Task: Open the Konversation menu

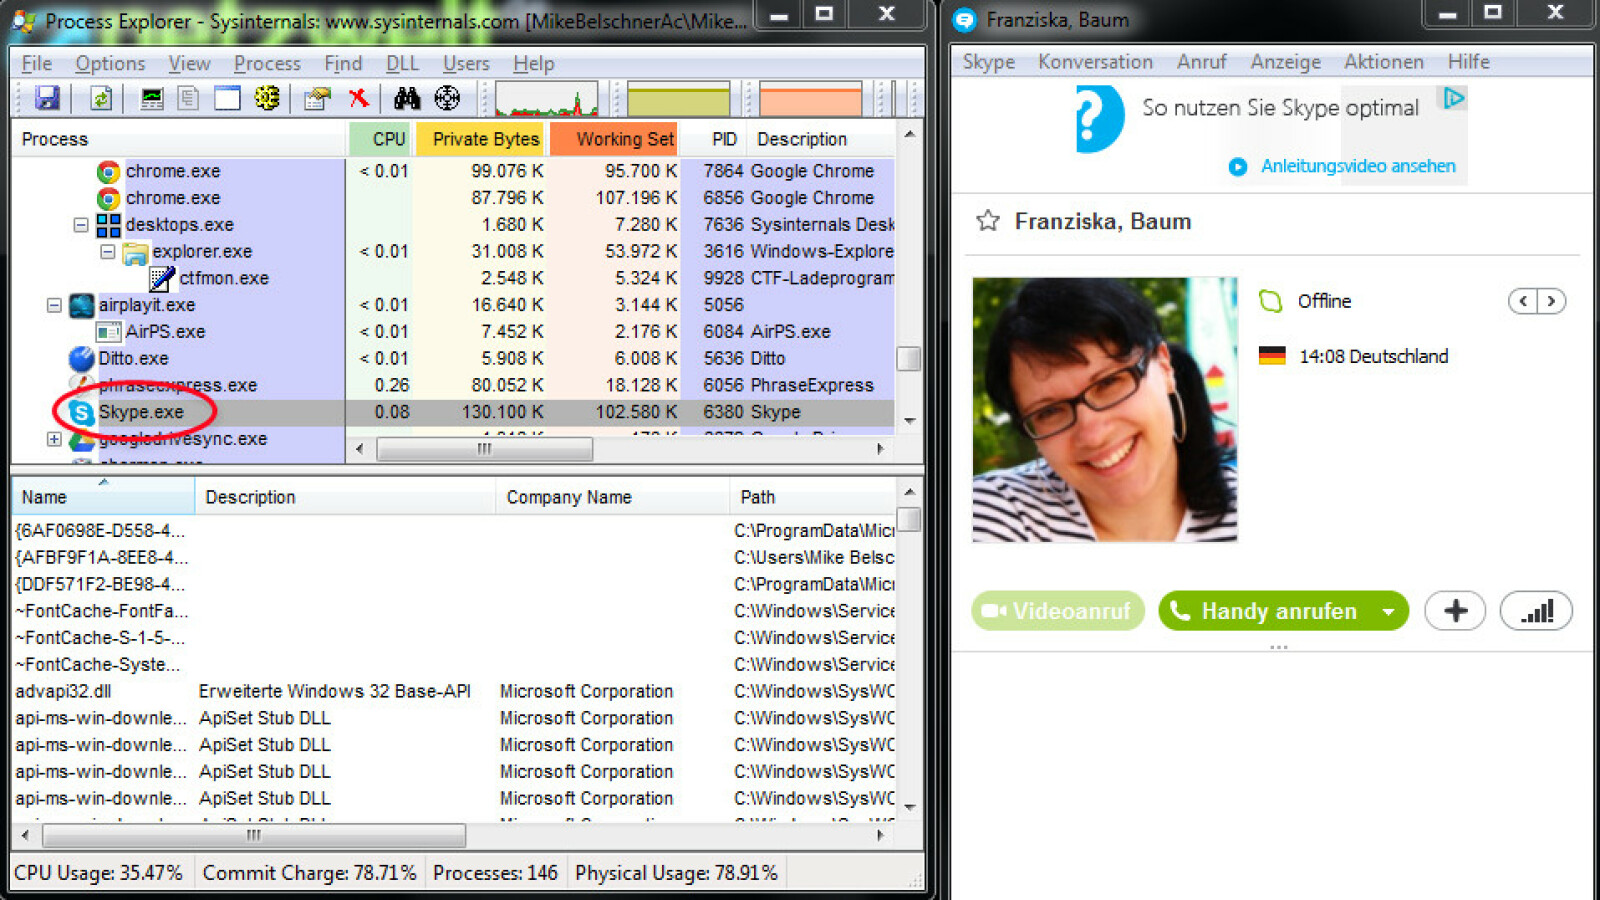Action: [1095, 62]
